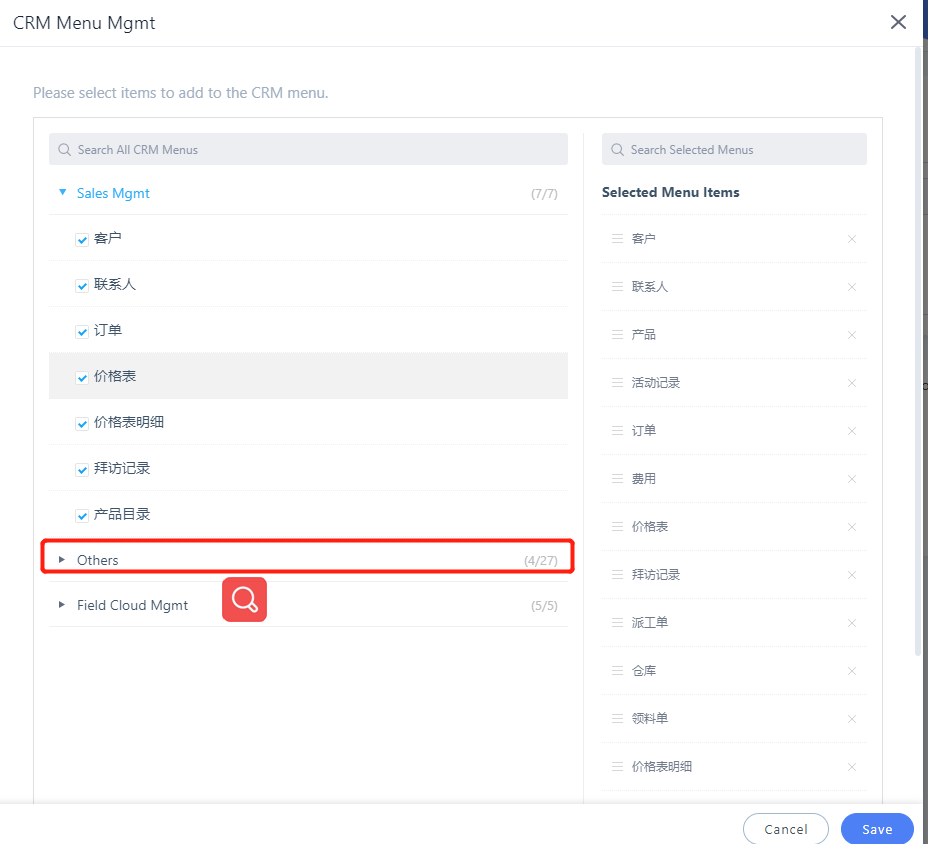
Task: Save the CRM menu selection
Action: pos(877,829)
